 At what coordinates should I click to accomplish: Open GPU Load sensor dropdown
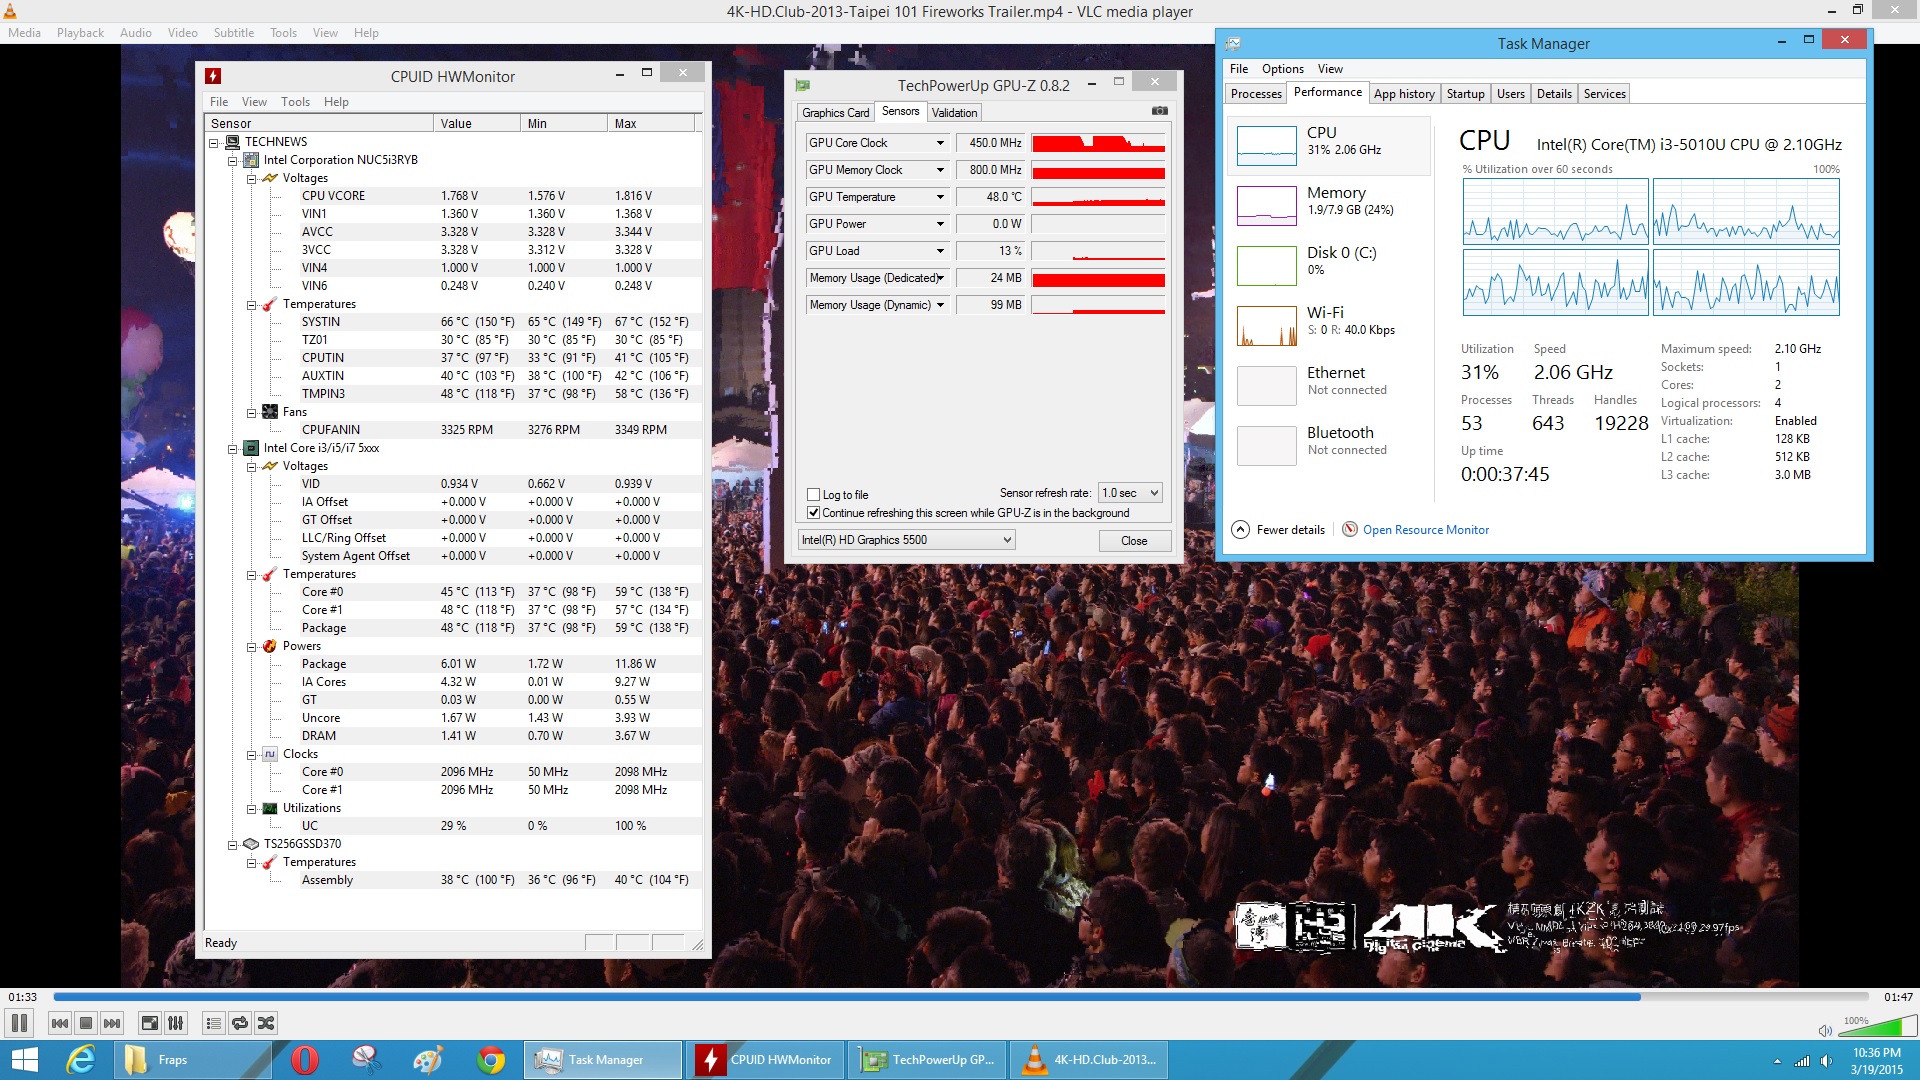click(x=940, y=251)
